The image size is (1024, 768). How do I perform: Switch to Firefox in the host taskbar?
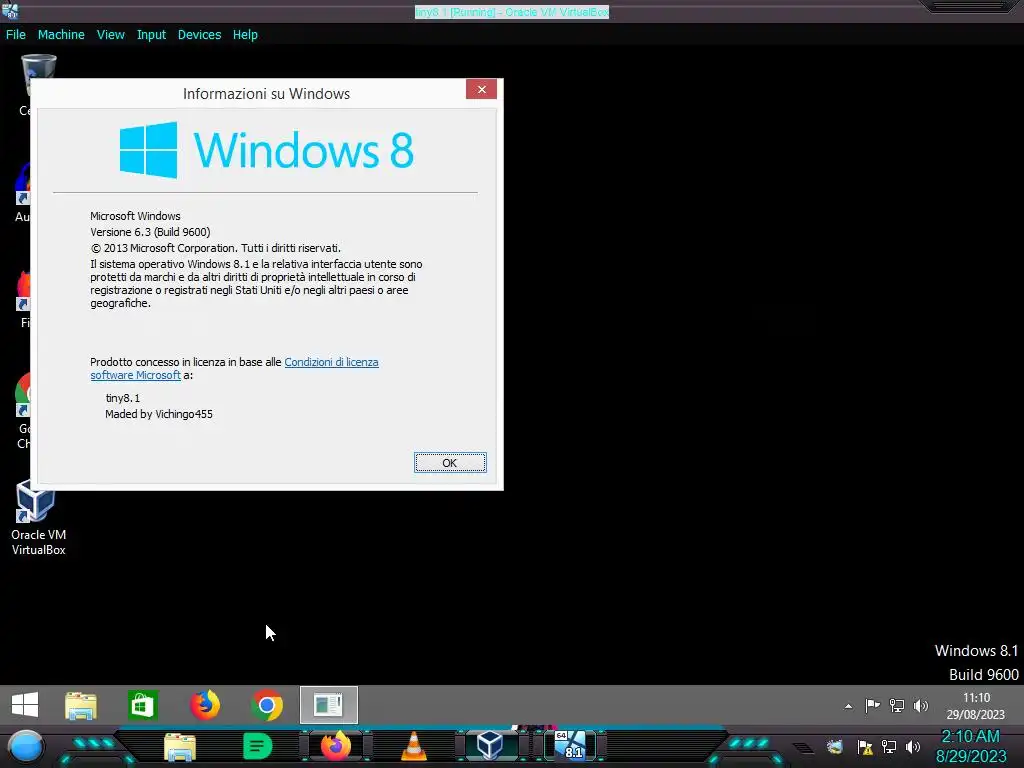(x=336, y=746)
